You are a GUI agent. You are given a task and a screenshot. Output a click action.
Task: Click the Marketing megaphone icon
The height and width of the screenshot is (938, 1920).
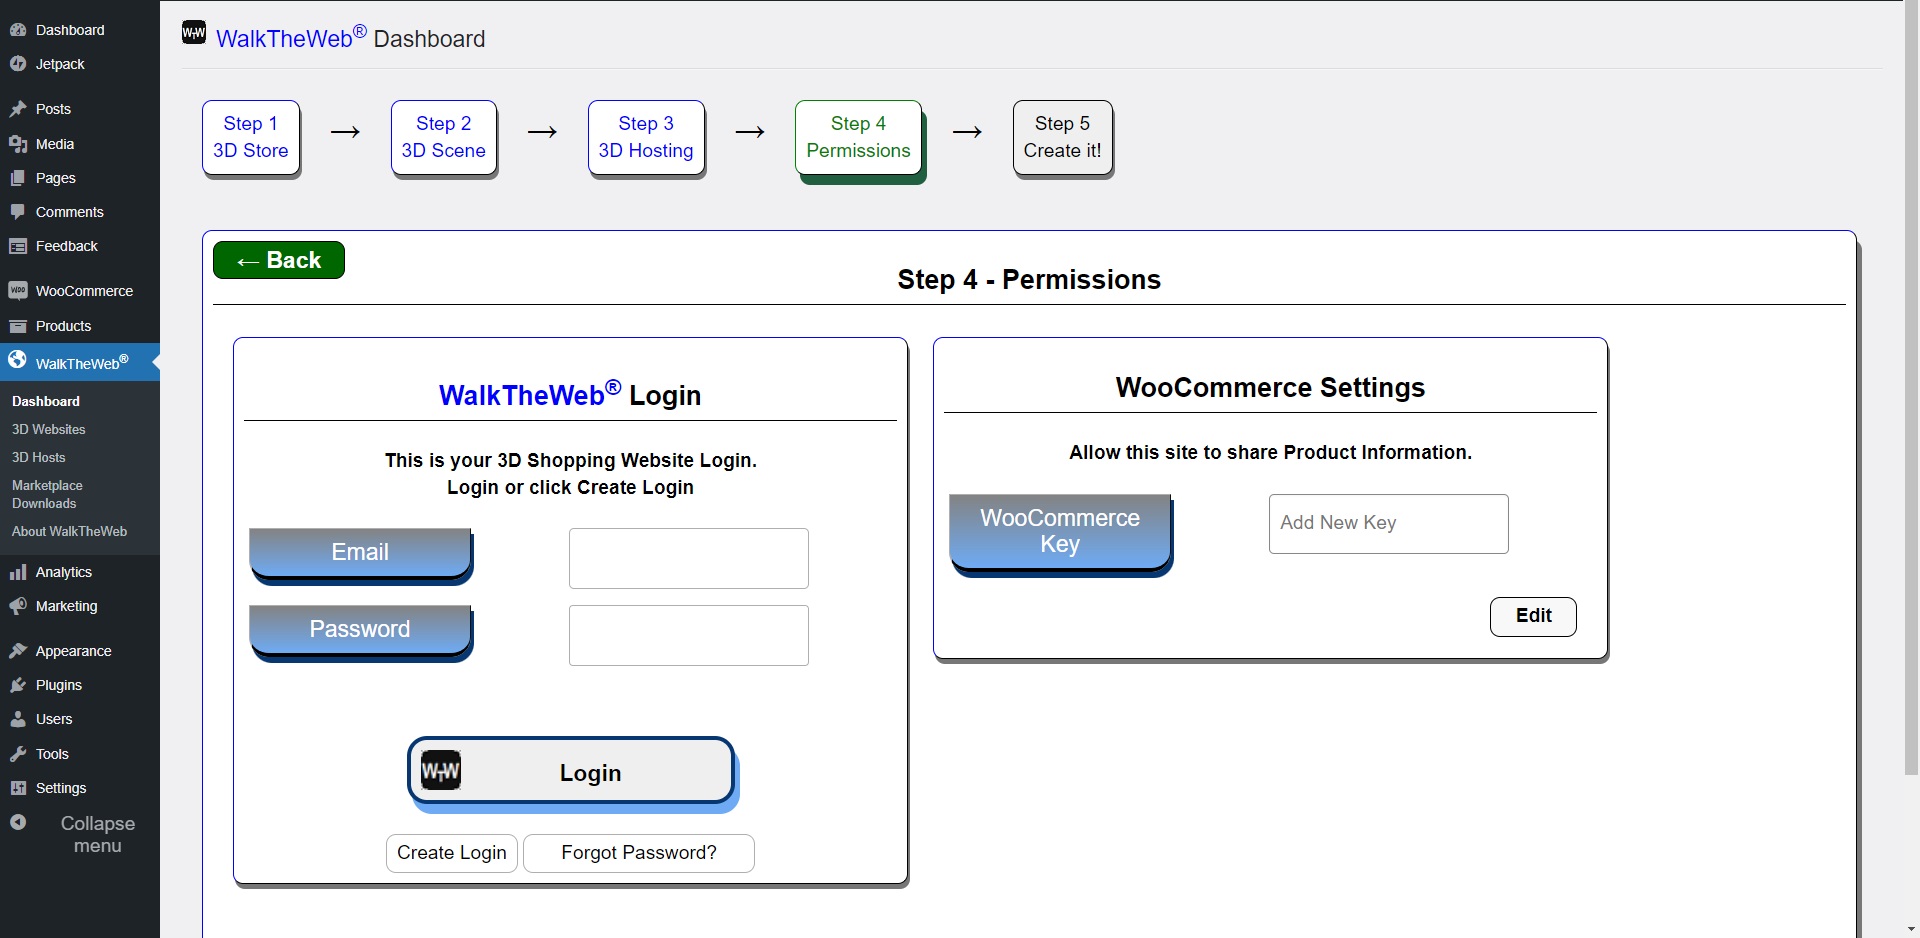tap(18, 606)
